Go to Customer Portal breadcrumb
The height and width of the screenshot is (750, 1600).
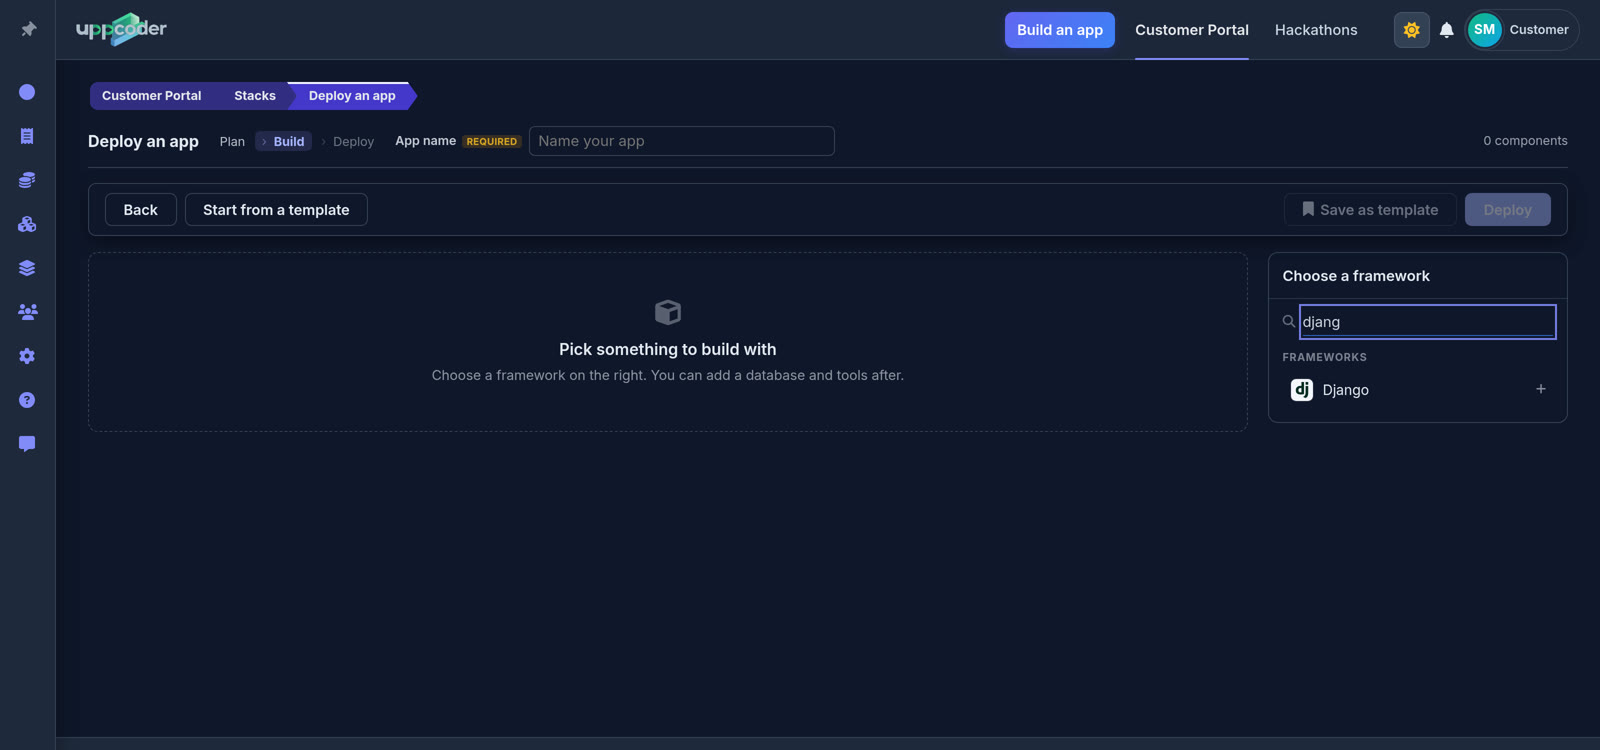coord(151,96)
